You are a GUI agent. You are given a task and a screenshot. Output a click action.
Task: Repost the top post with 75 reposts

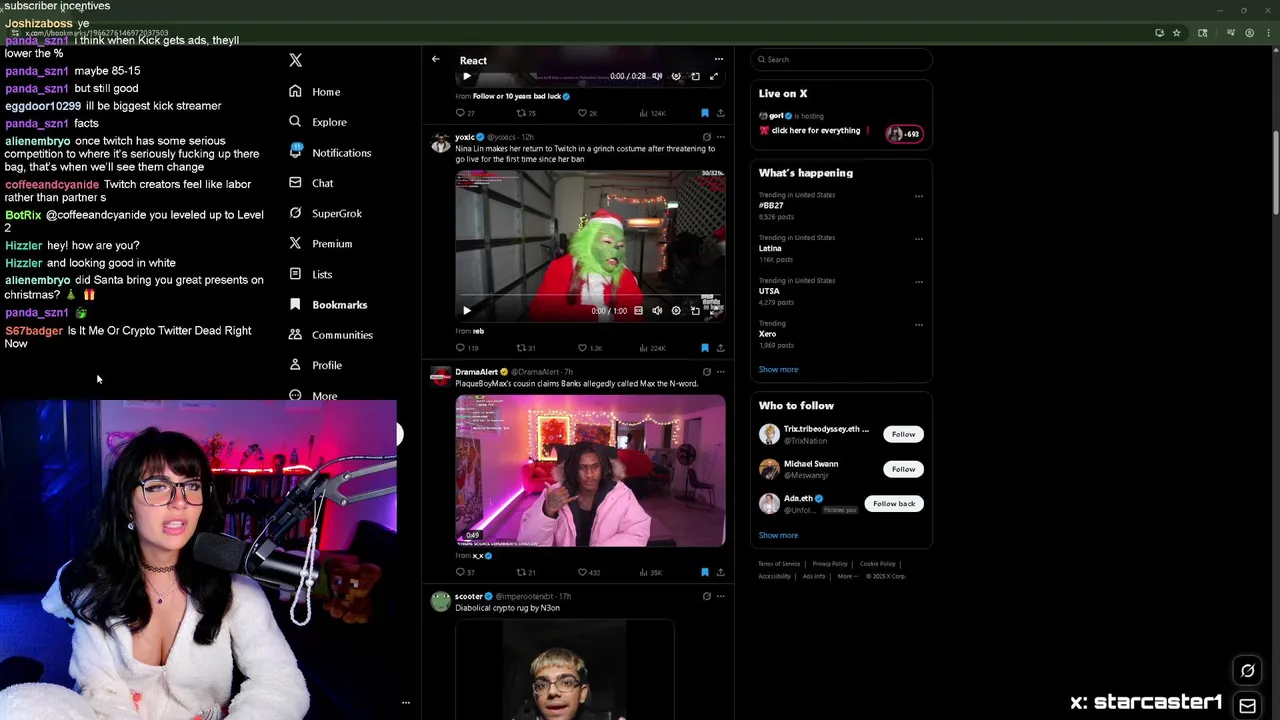(x=526, y=113)
